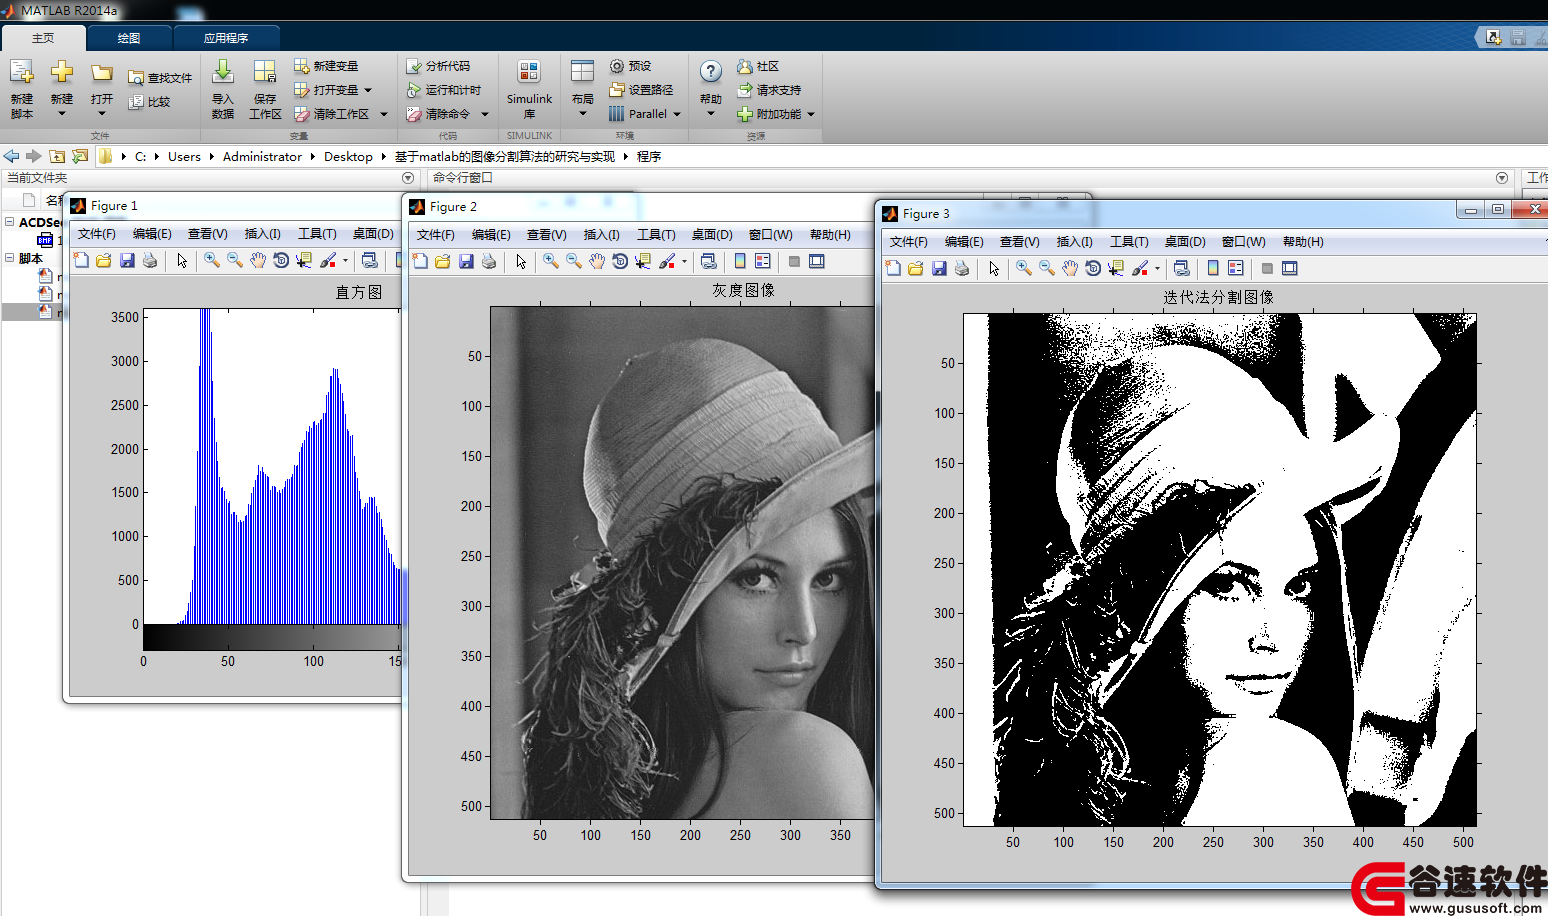Open 工具(T) menu in Figure 3
The height and width of the screenshot is (916, 1548).
pyautogui.click(x=1129, y=242)
